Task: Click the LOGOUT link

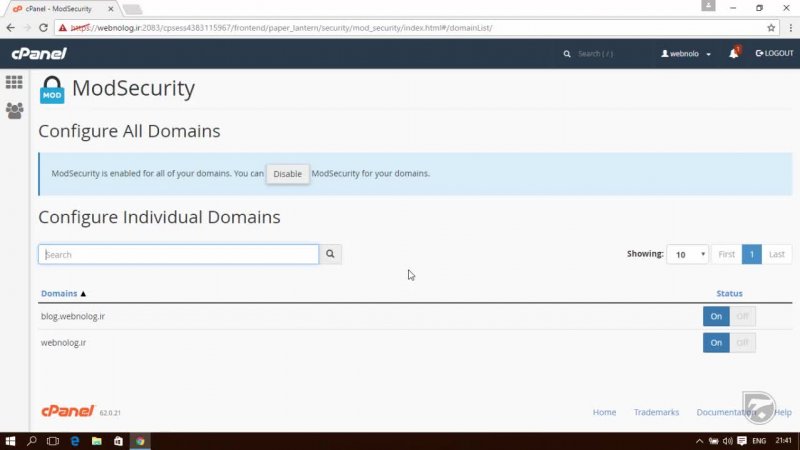Action: 774,53
